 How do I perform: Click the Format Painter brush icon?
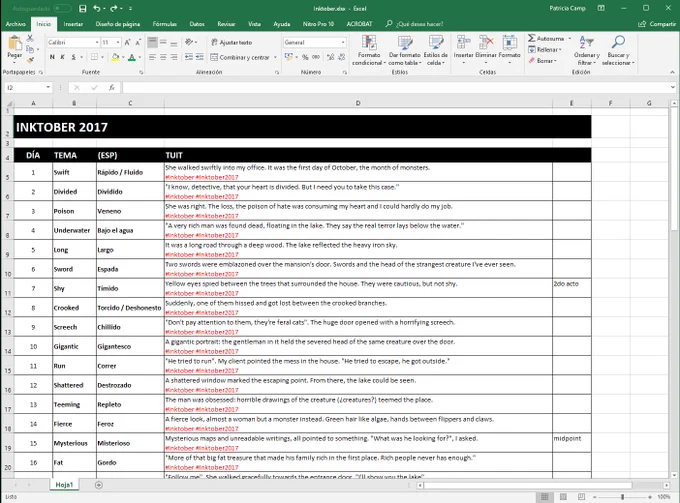click(x=30, y=60)
